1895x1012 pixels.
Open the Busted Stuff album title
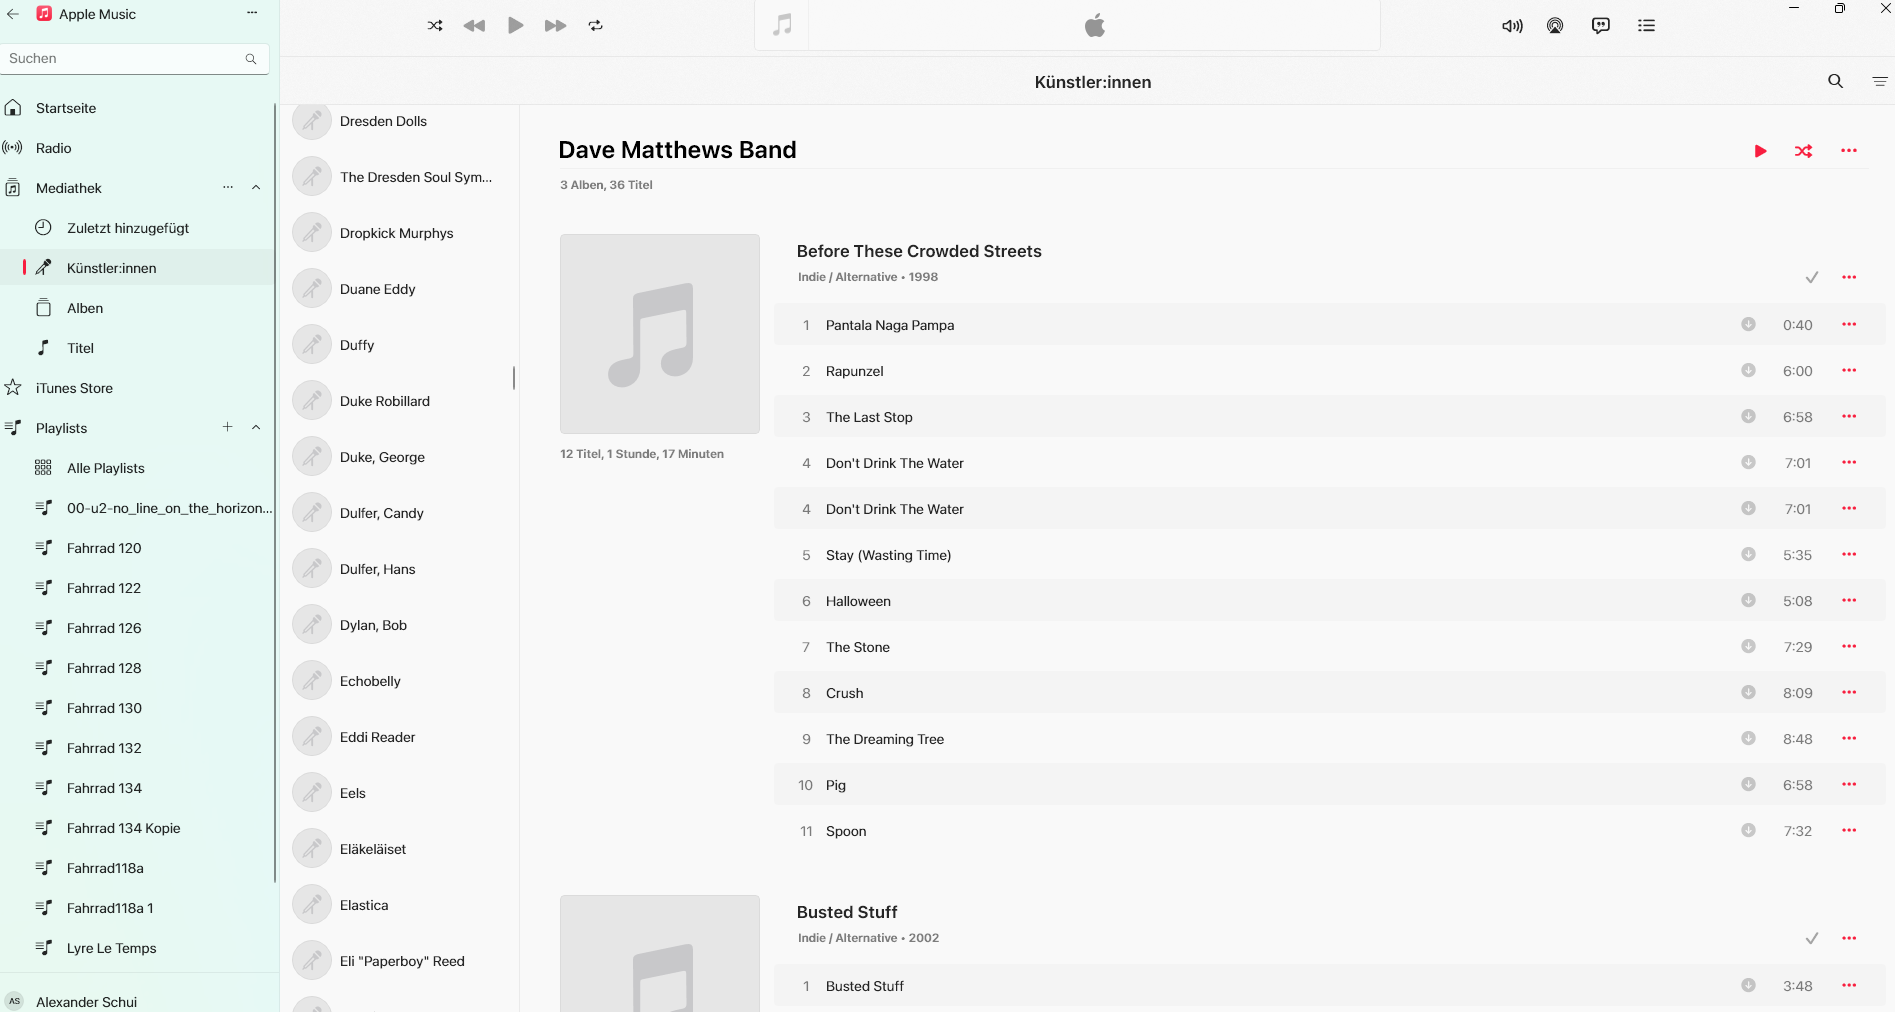(x=847, y=912)
